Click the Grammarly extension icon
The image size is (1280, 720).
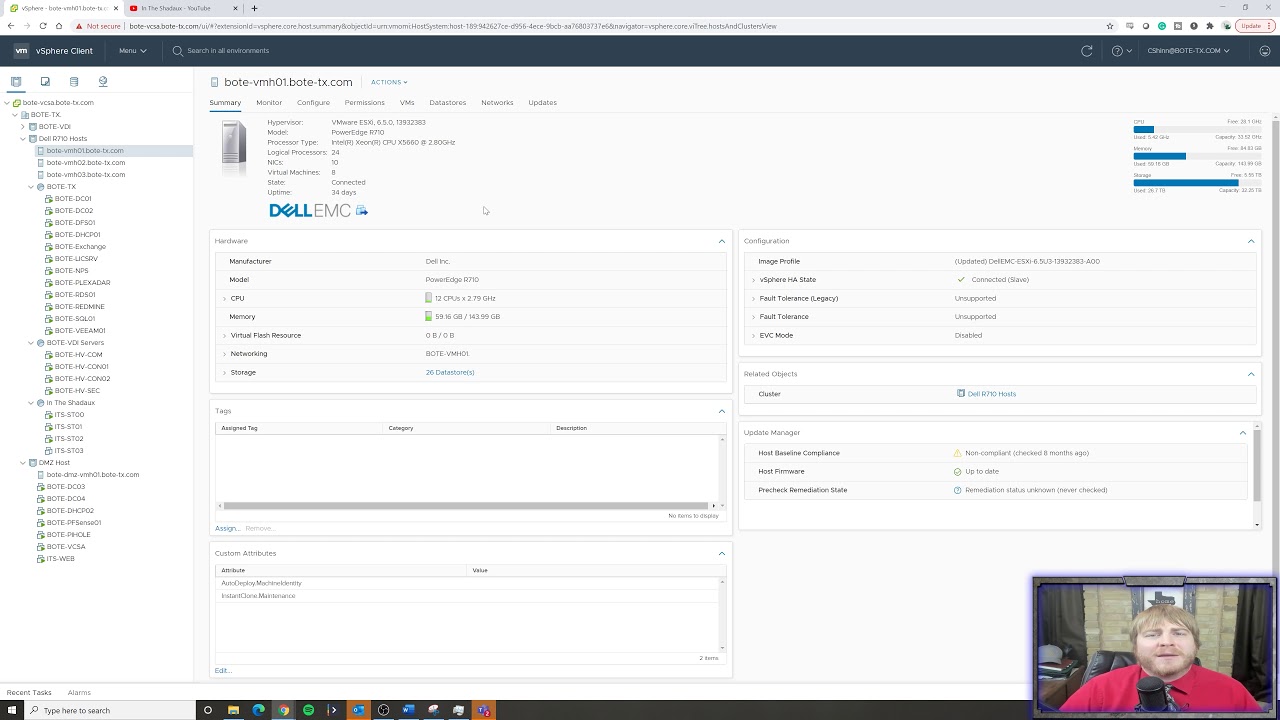[x=1162, y=26]
